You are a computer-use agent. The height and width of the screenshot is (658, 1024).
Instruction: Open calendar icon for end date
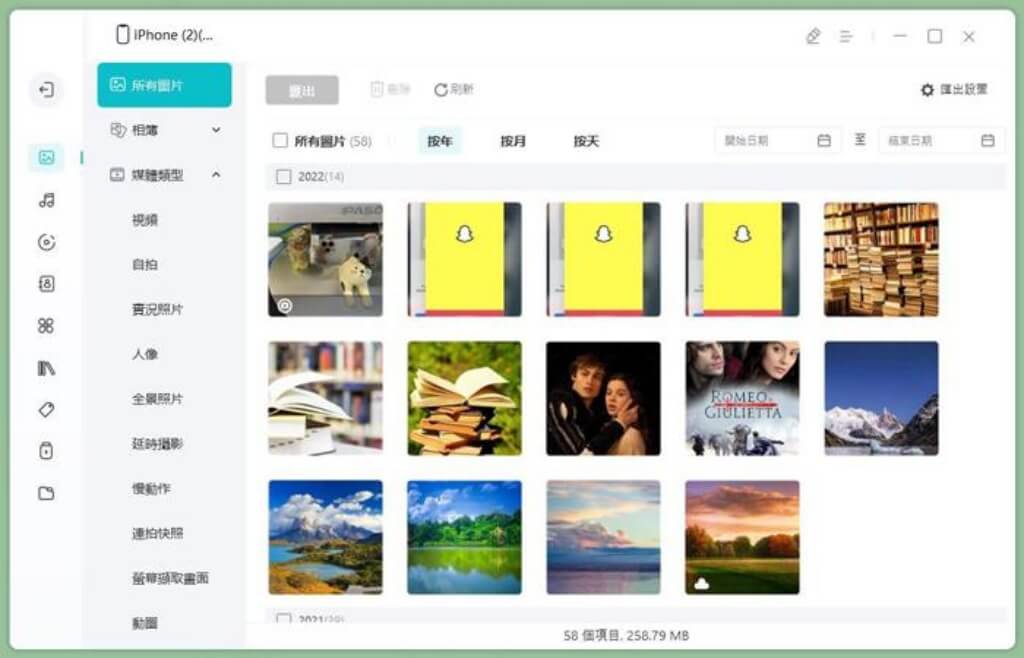(x=987, y=140)
